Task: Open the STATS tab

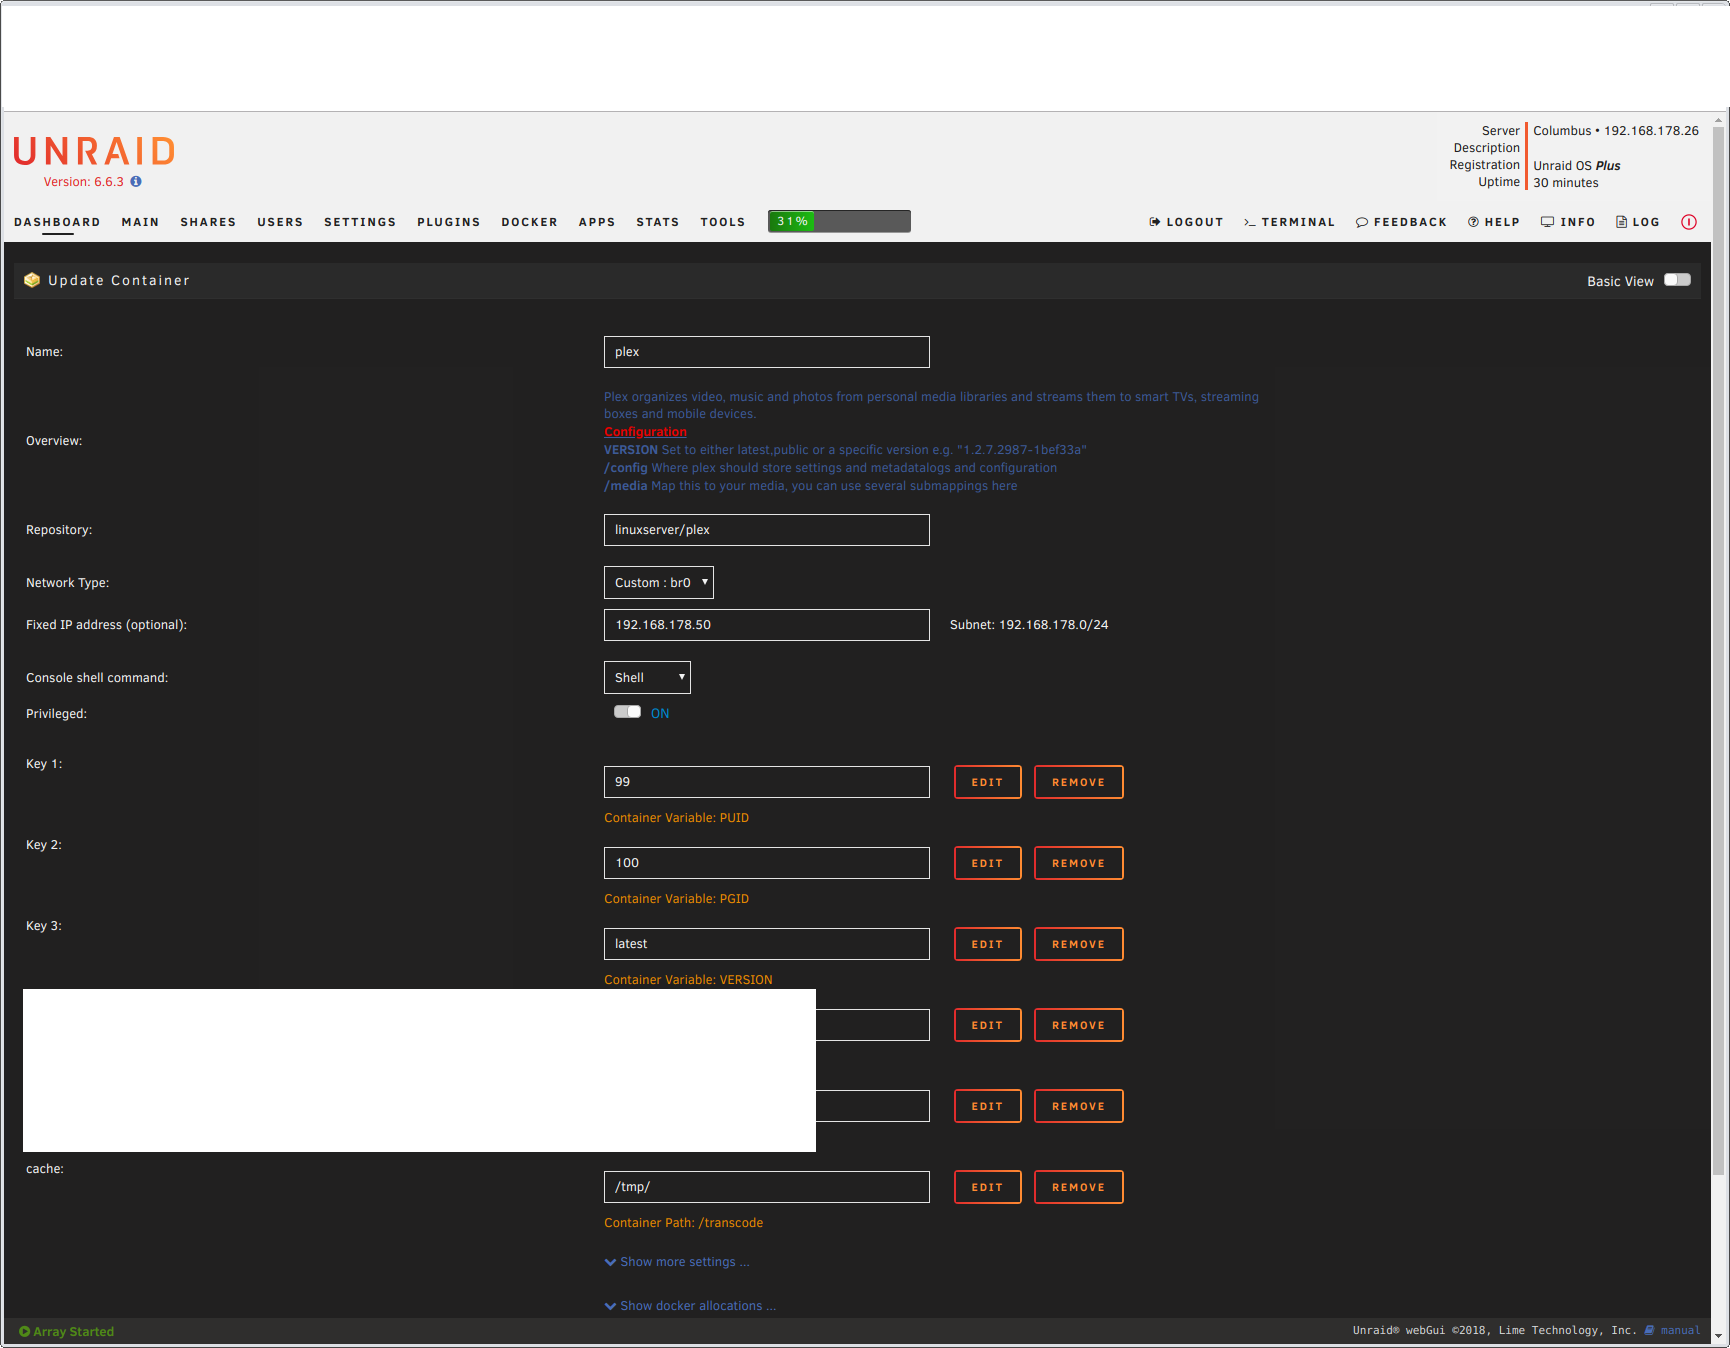Action: coord(658,222)
